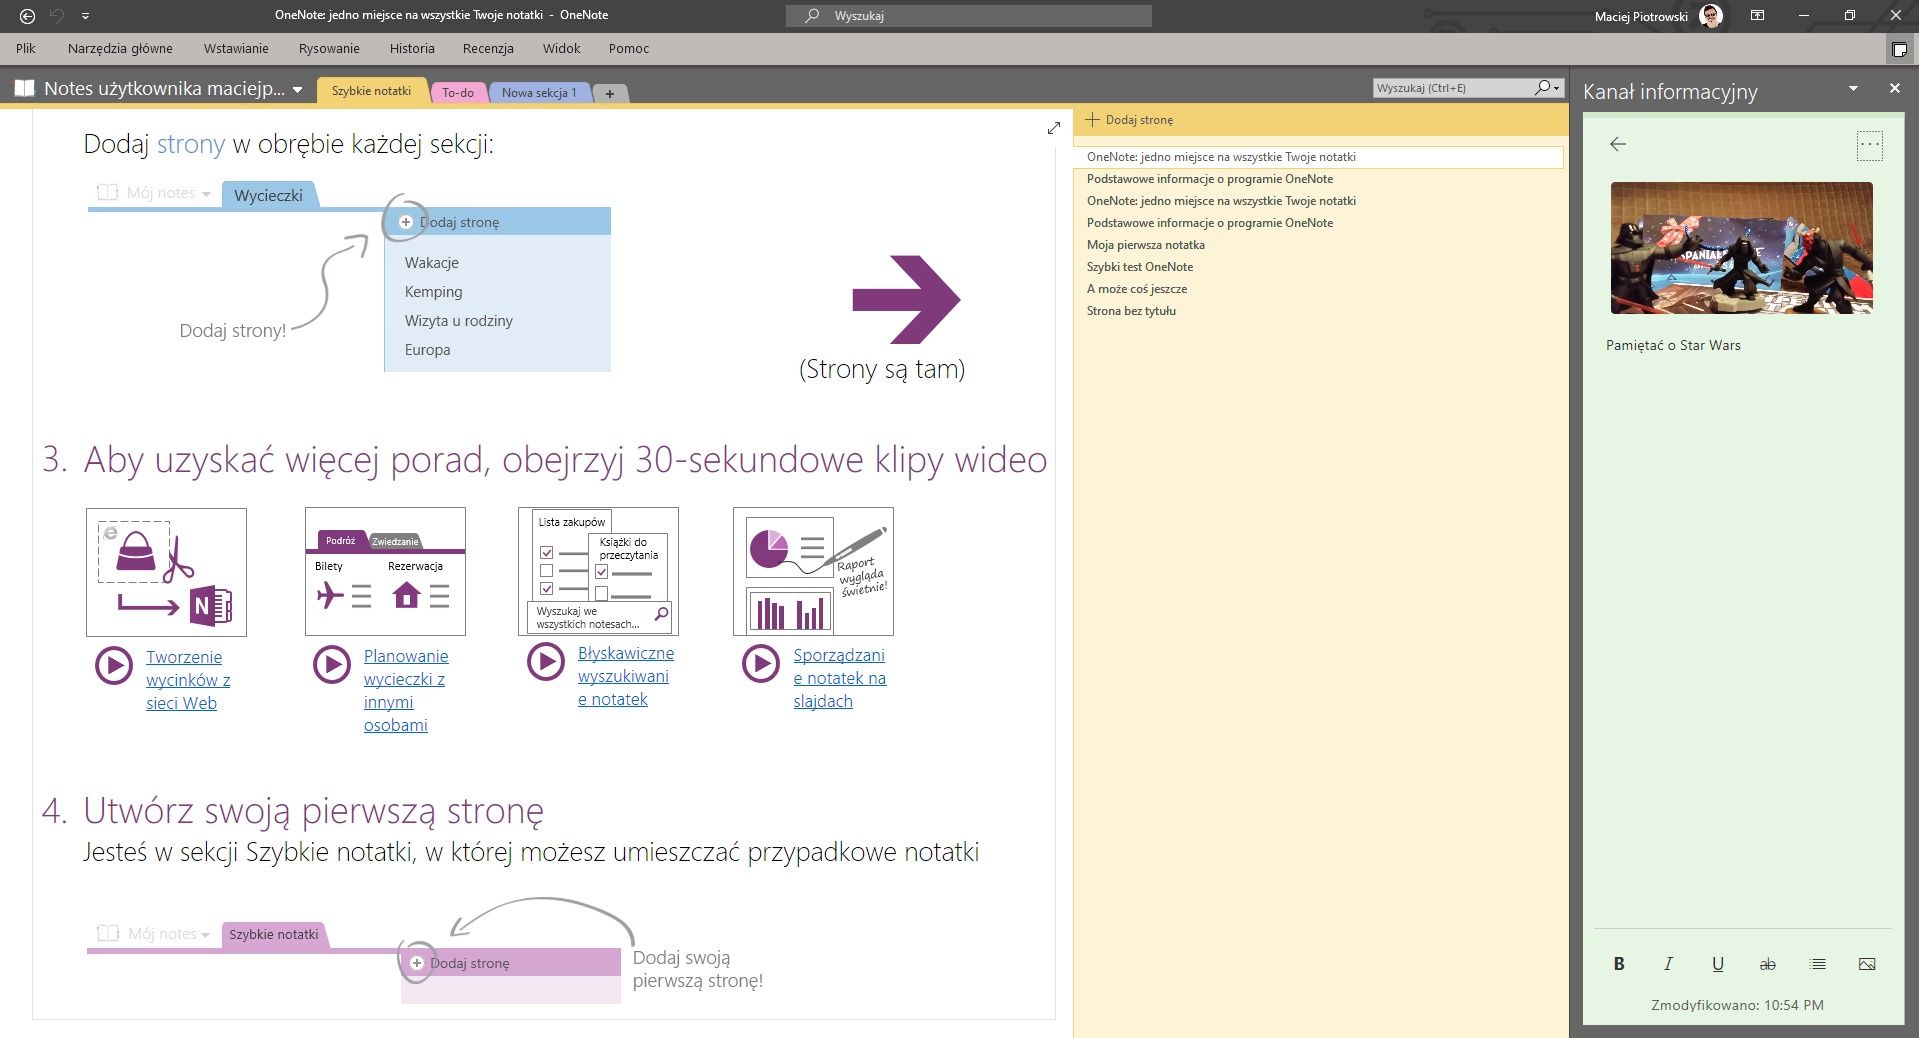Open ribbon display options icon
The height and width of the screenshot is (1038, 1919).
tap(1757, 16)
